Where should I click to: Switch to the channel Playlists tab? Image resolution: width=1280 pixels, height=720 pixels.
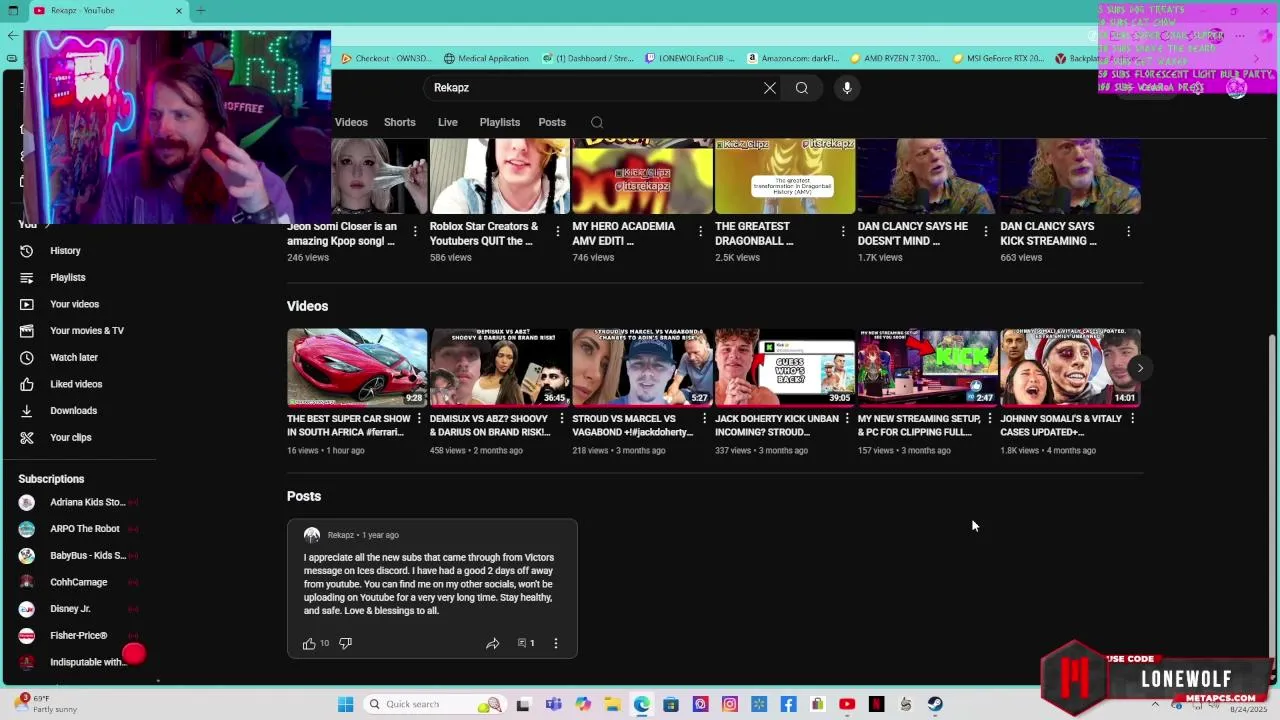point(500,123)
